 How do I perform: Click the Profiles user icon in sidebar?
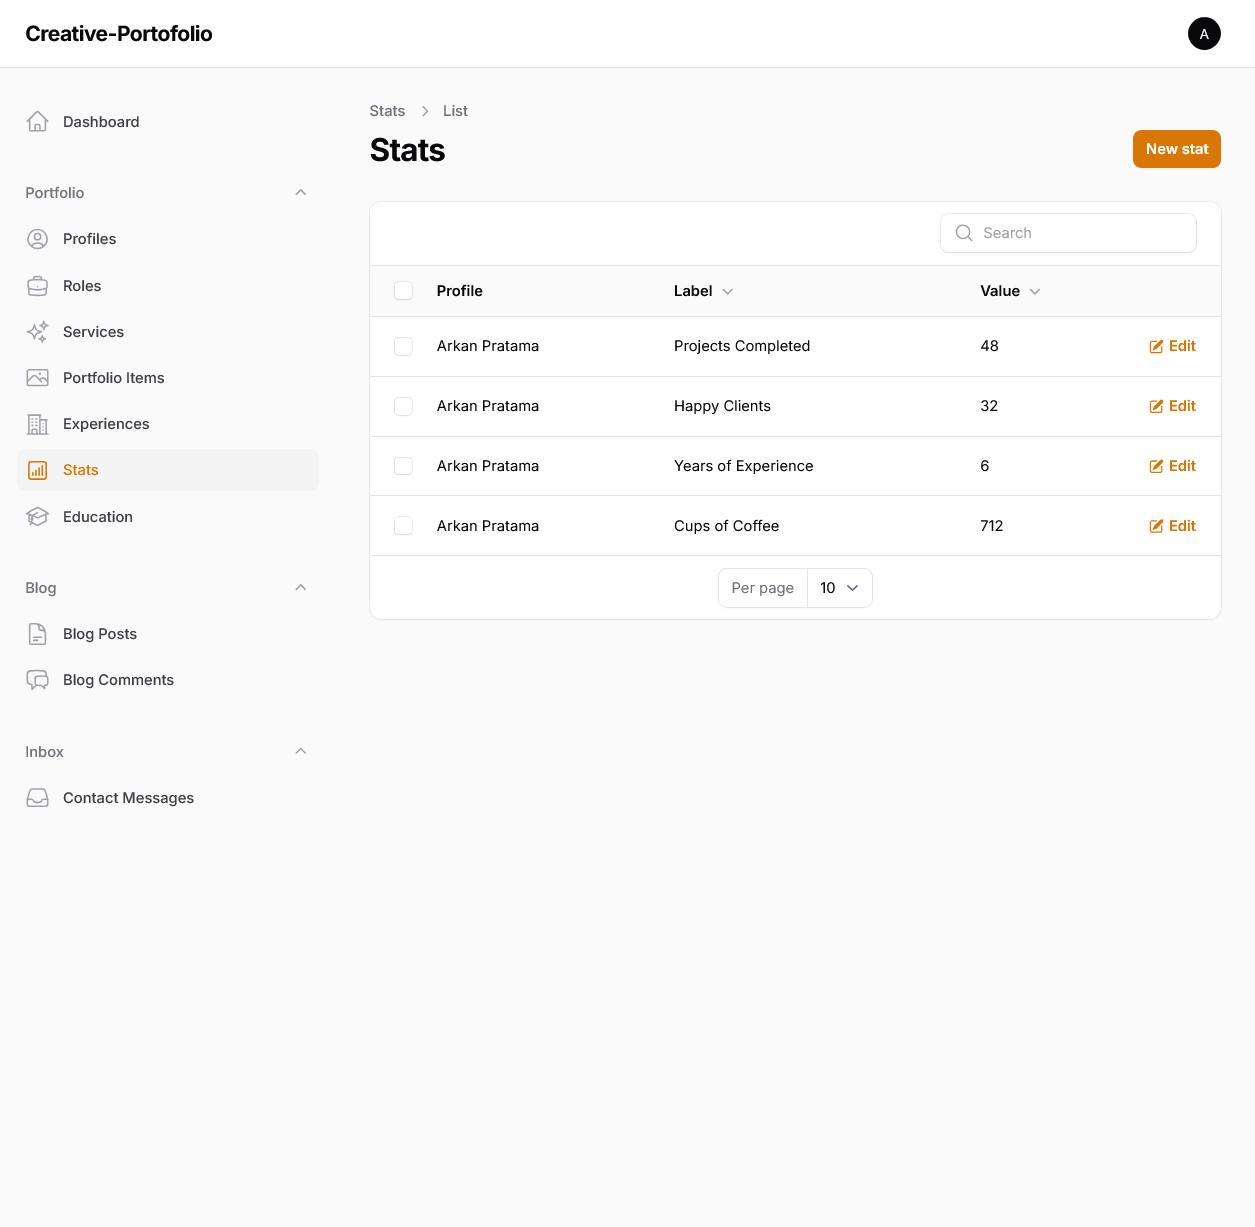(37, 239)
